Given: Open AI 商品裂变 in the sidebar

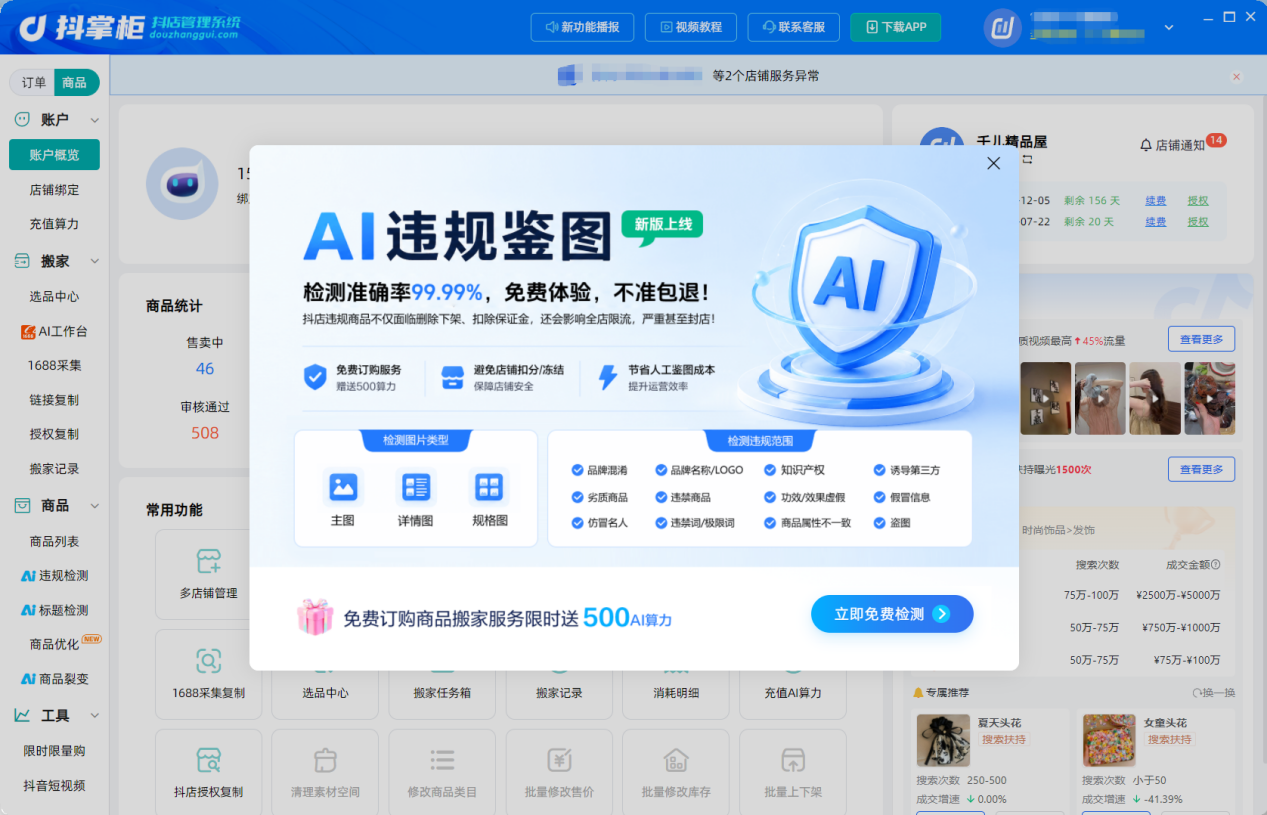Looking at the screenshot, I should tap(54, 679).
